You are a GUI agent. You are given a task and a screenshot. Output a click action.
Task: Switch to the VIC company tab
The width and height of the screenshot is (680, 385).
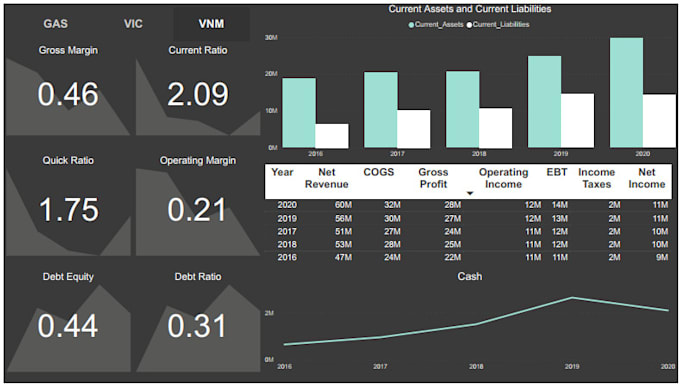point(133,23)
